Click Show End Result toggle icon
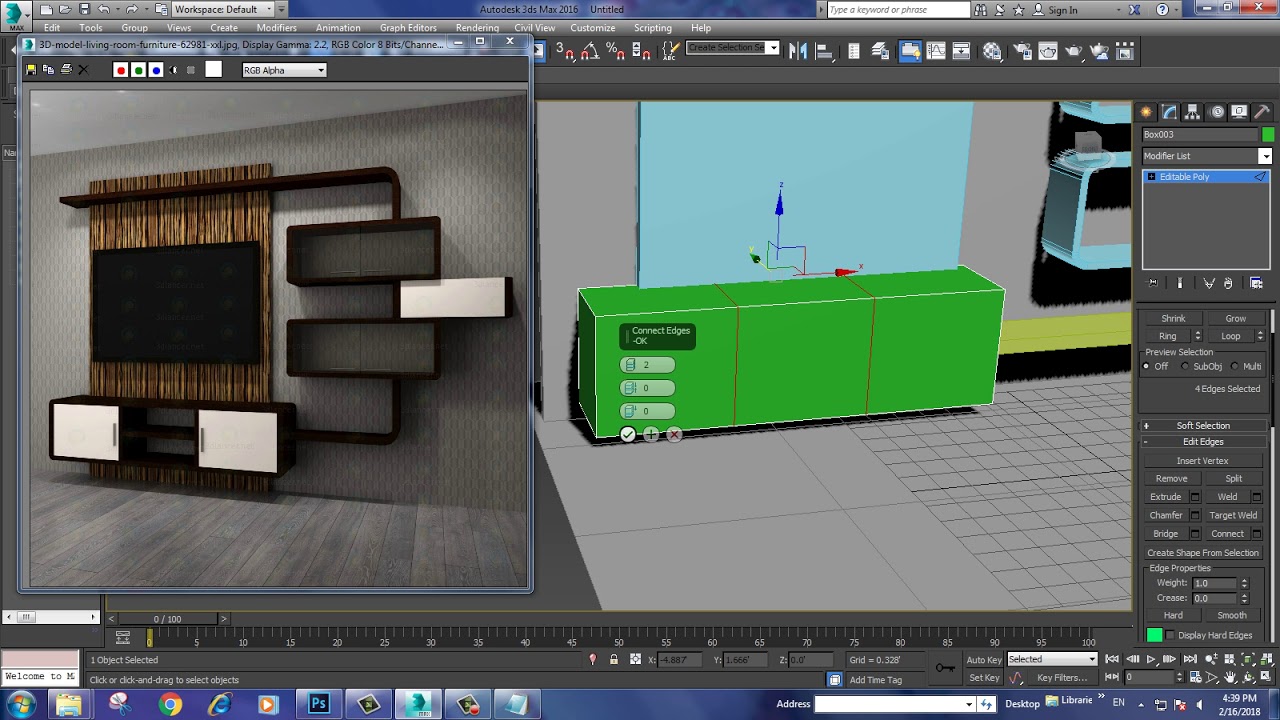1280x720 pixels. tap(1180, 284)
